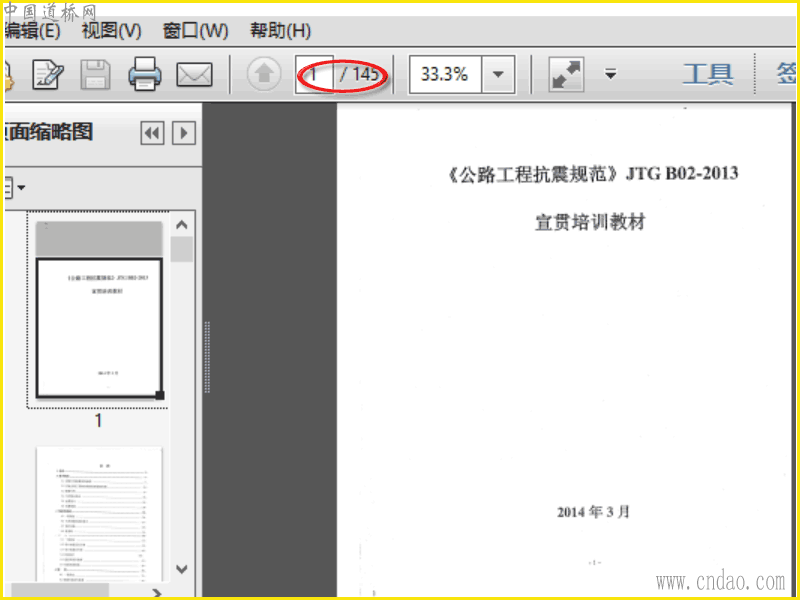This screenshot has height=600, width=800.
Task: Toggle fit-page expand arrows icon
Action: pos(566,74)
